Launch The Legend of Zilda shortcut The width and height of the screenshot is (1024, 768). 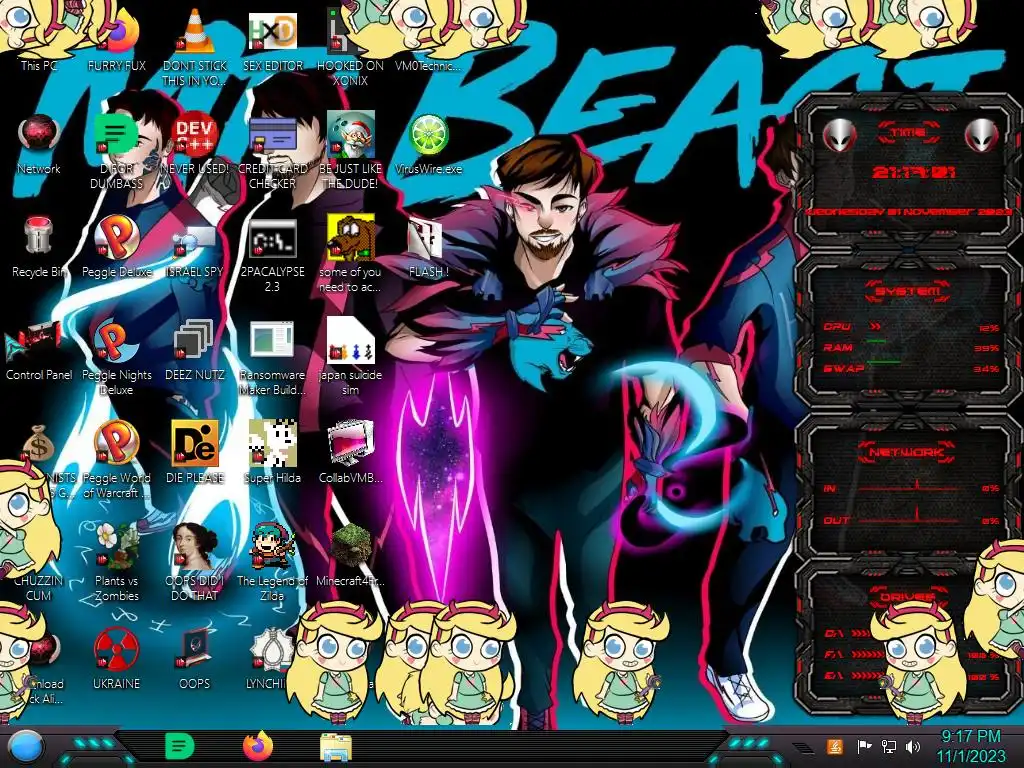pyautogui.click(x=272, y=546)
